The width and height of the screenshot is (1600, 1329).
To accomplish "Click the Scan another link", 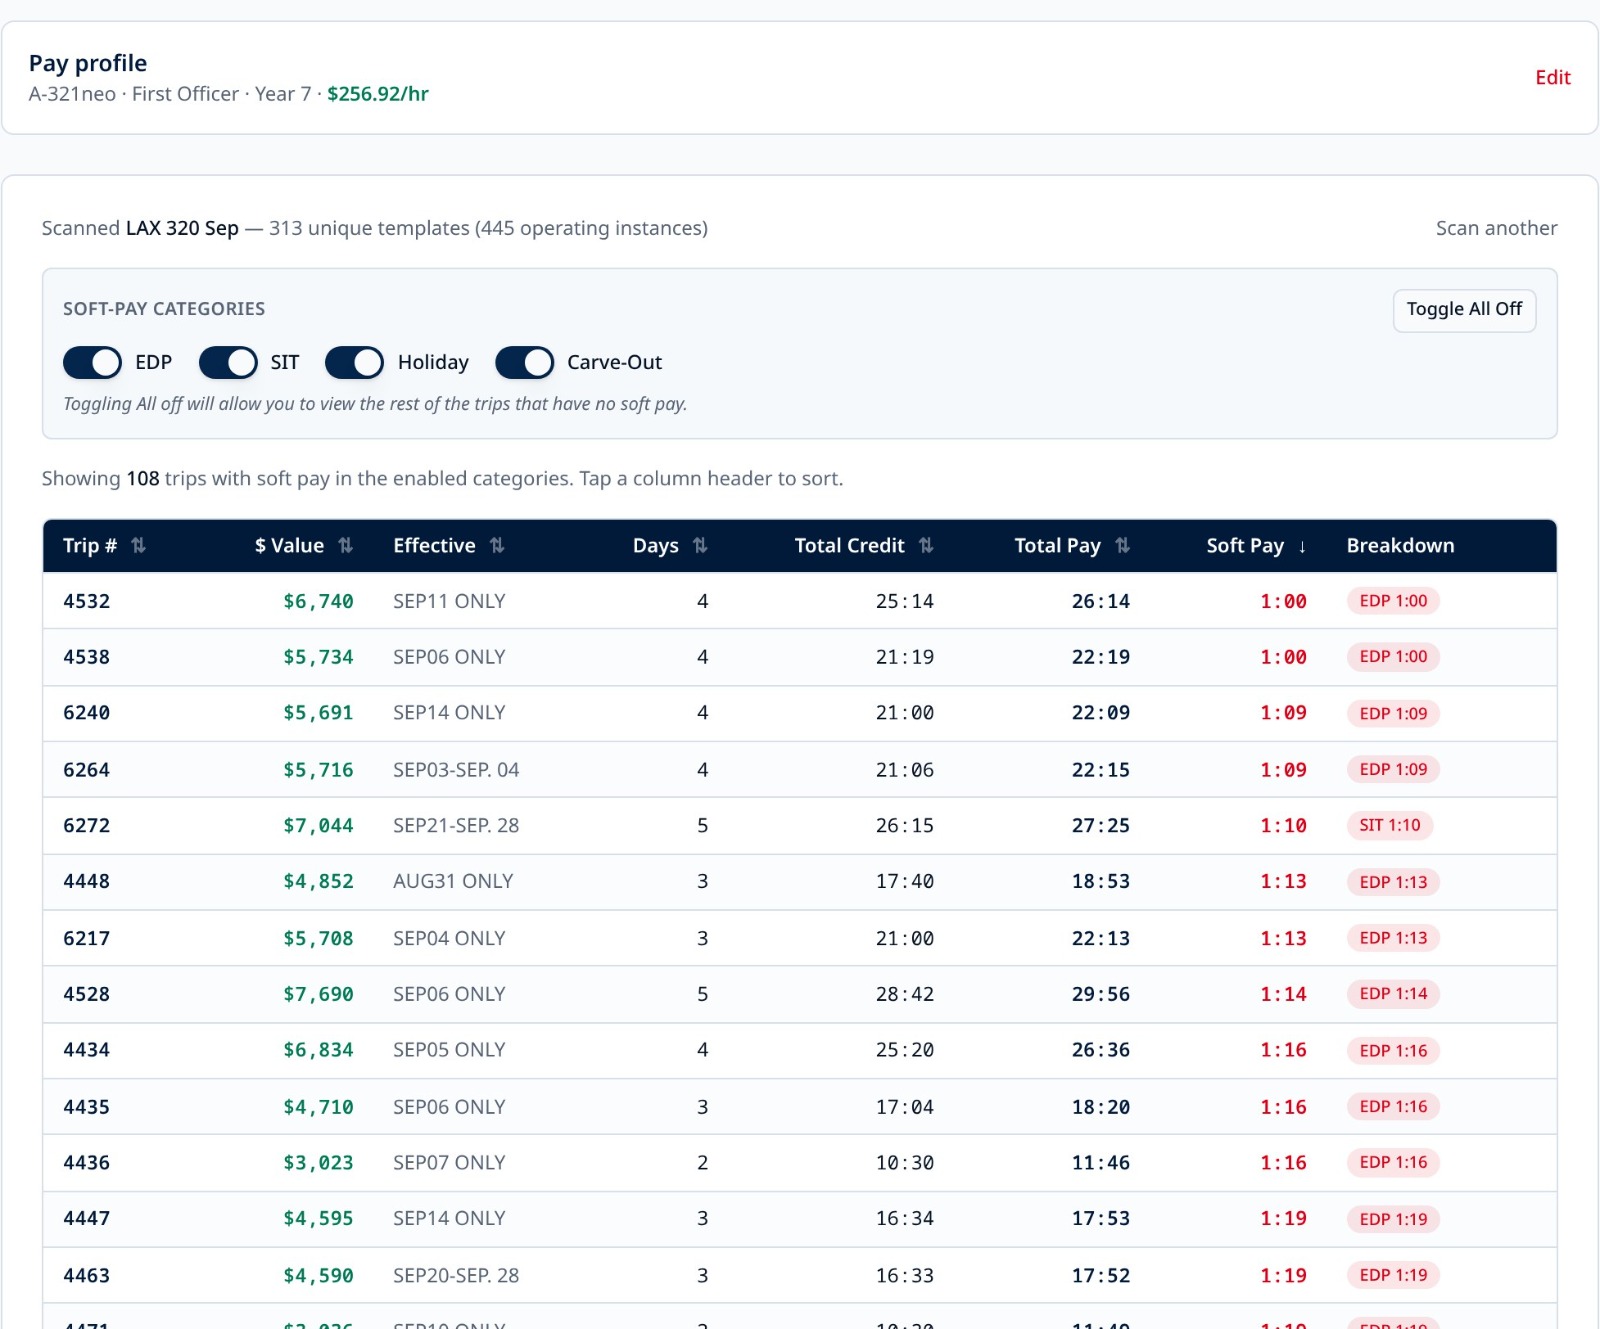I will 1496,228.
